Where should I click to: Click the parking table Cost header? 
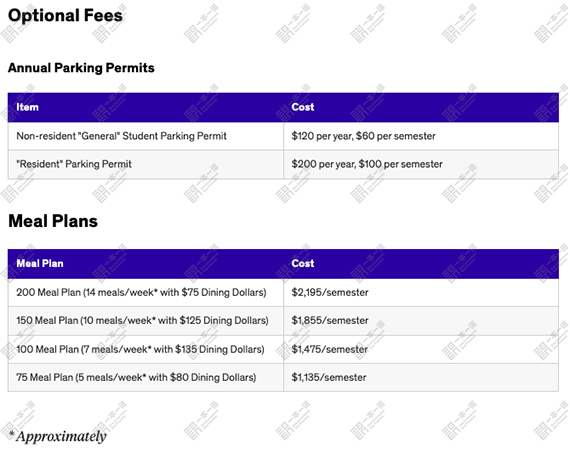[303, 107]
